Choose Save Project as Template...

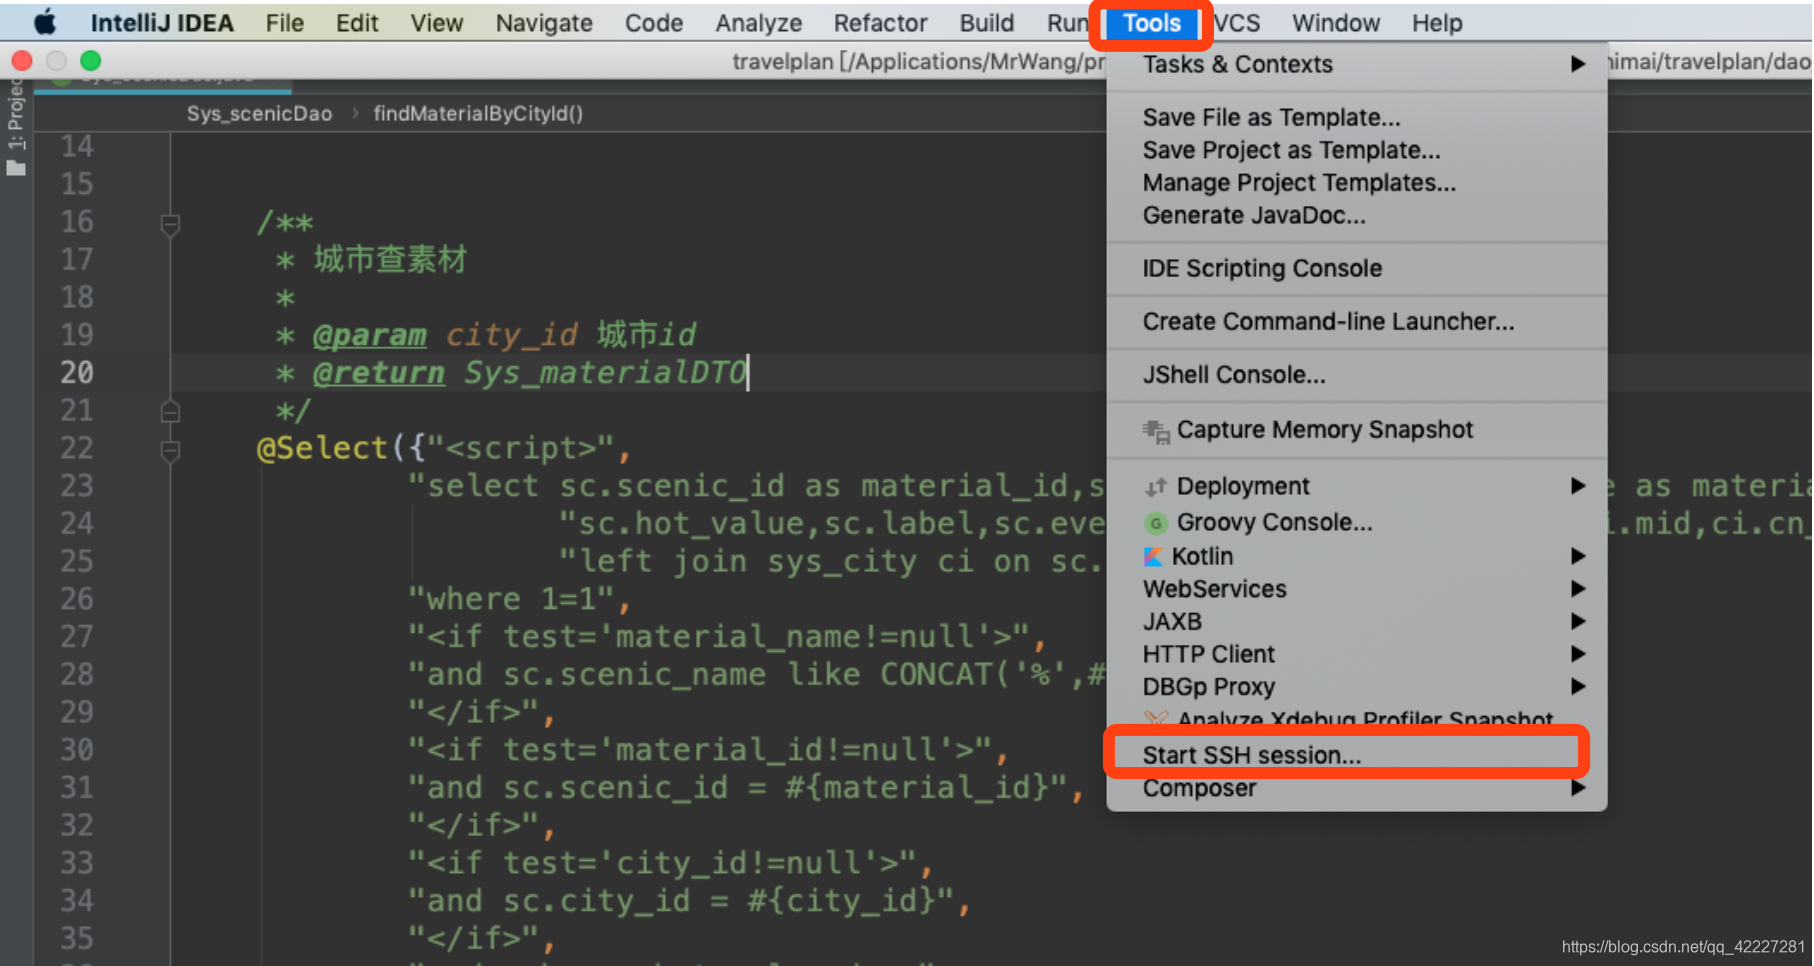point(1357,150)
